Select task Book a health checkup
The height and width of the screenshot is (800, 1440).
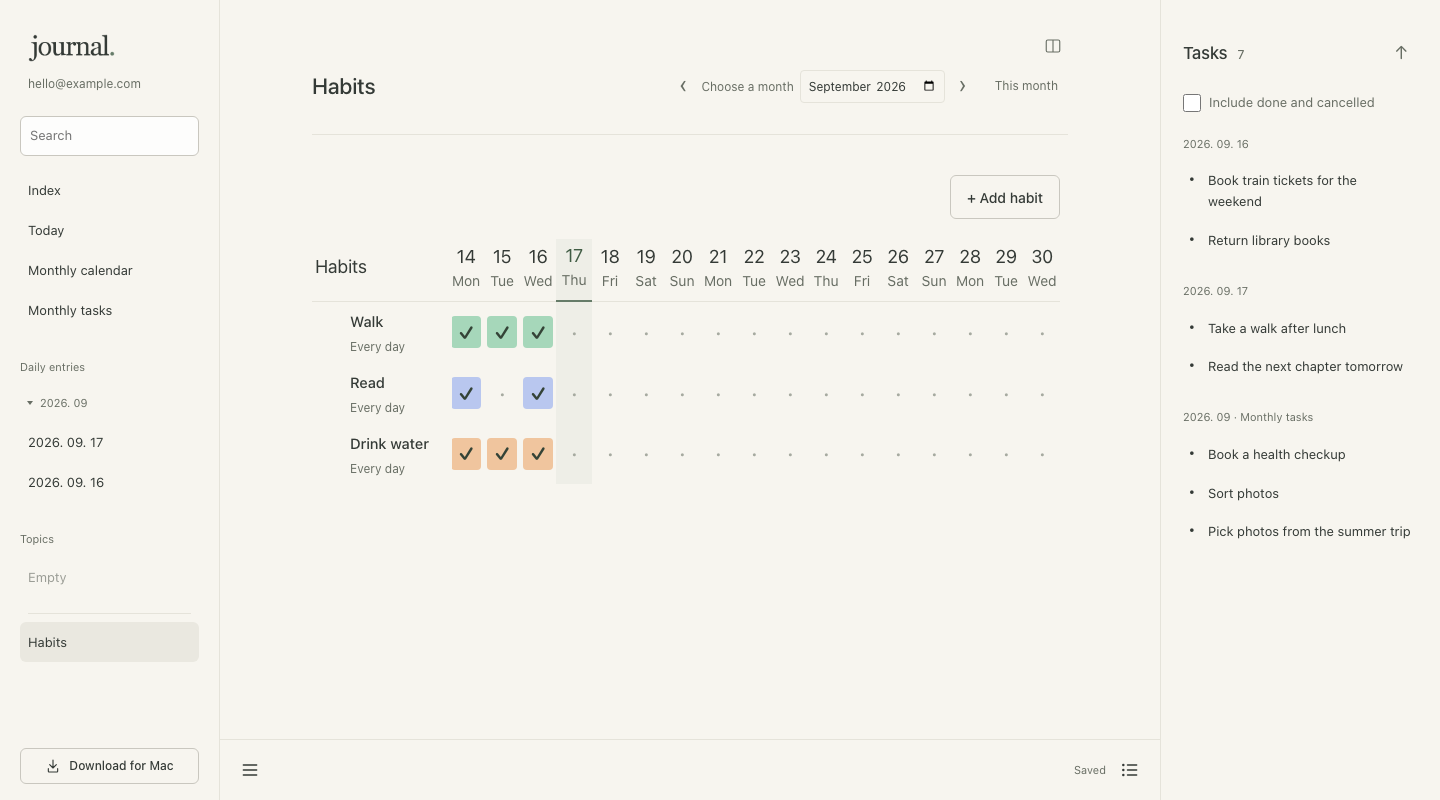pyautogui.click(x=1277, y=454)
